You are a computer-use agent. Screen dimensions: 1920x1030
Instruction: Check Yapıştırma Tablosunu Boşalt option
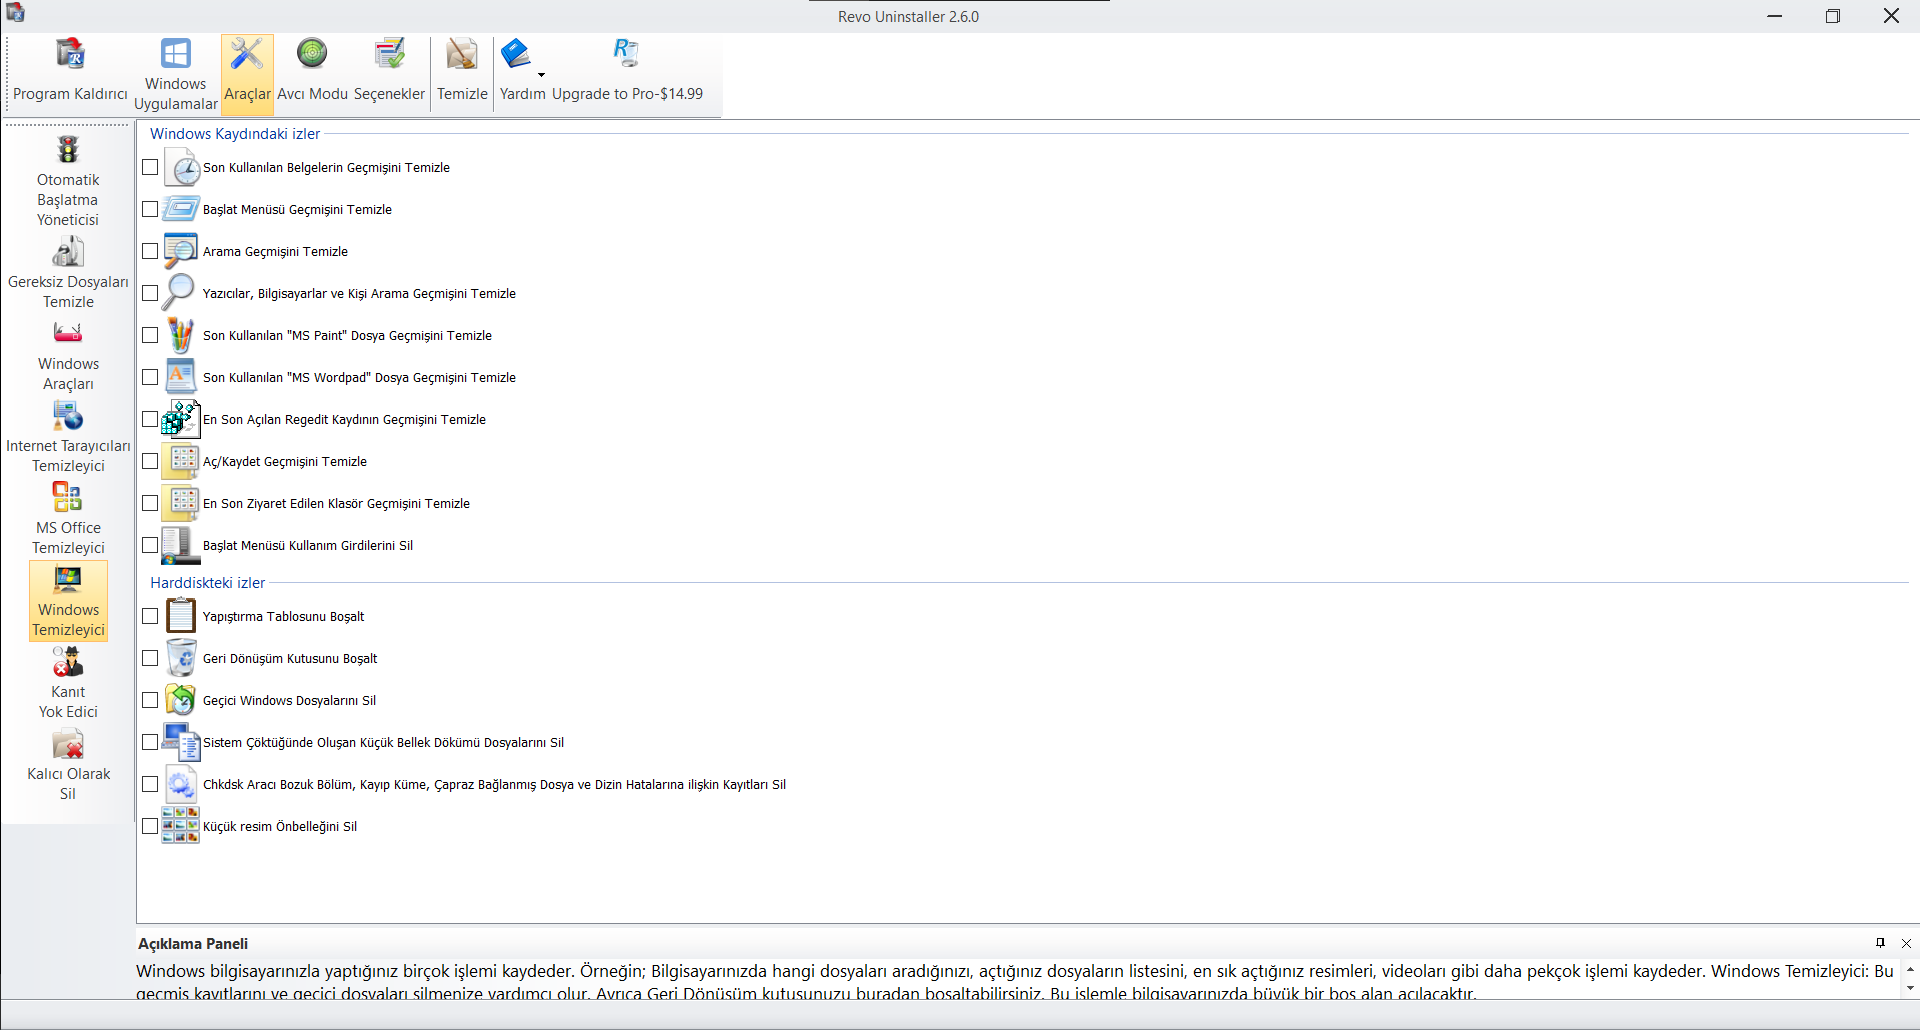[x=150, y=616]
